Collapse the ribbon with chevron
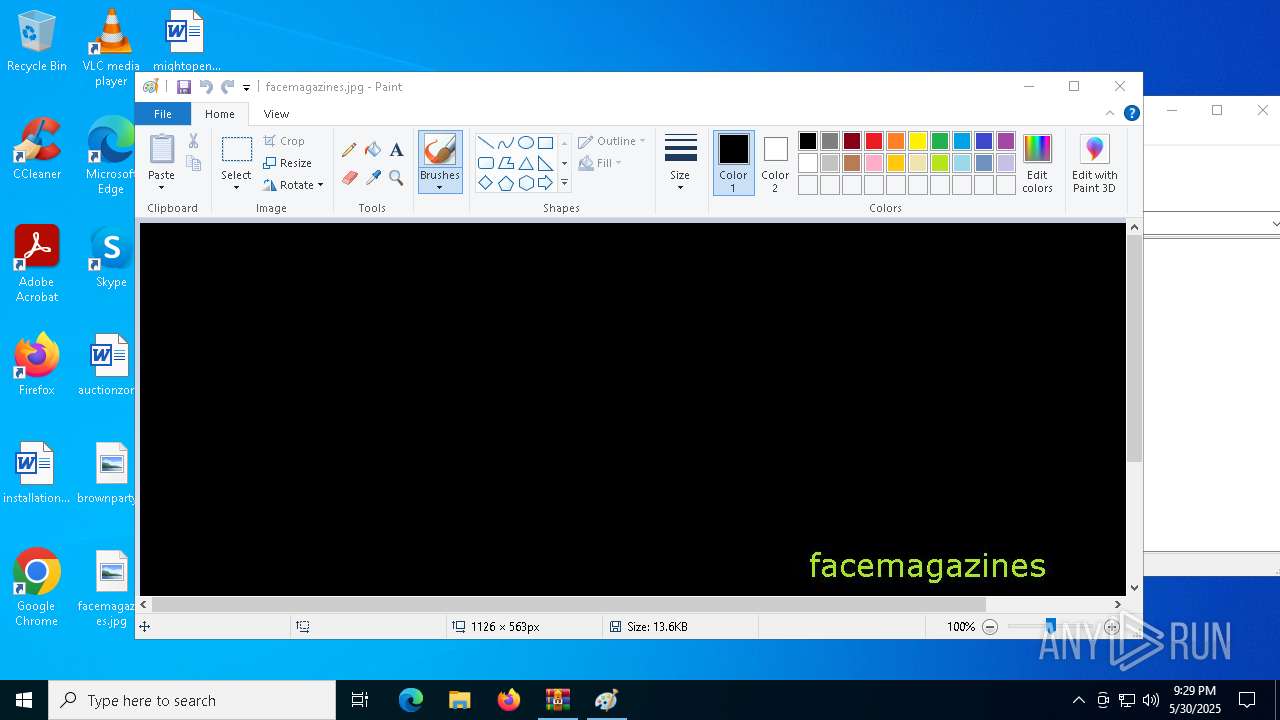The height and width of the screenshot is (720, 1280). tap(1109, 113)
